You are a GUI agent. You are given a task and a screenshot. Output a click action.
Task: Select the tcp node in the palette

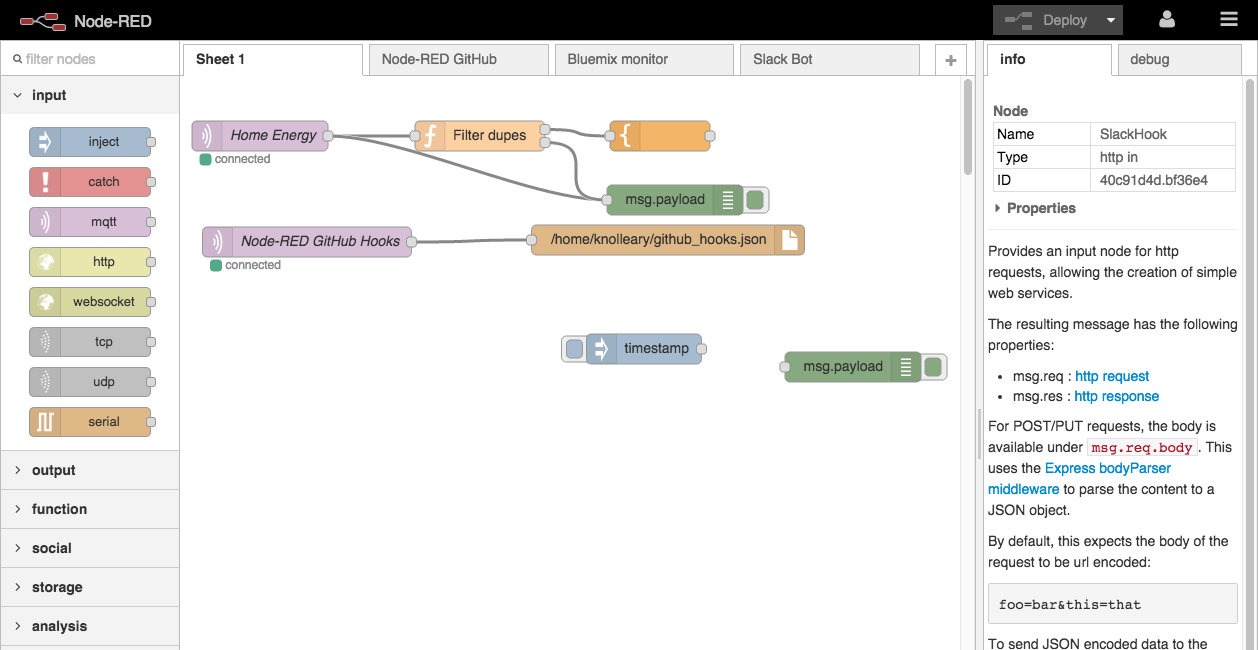(x=91, y=341)
